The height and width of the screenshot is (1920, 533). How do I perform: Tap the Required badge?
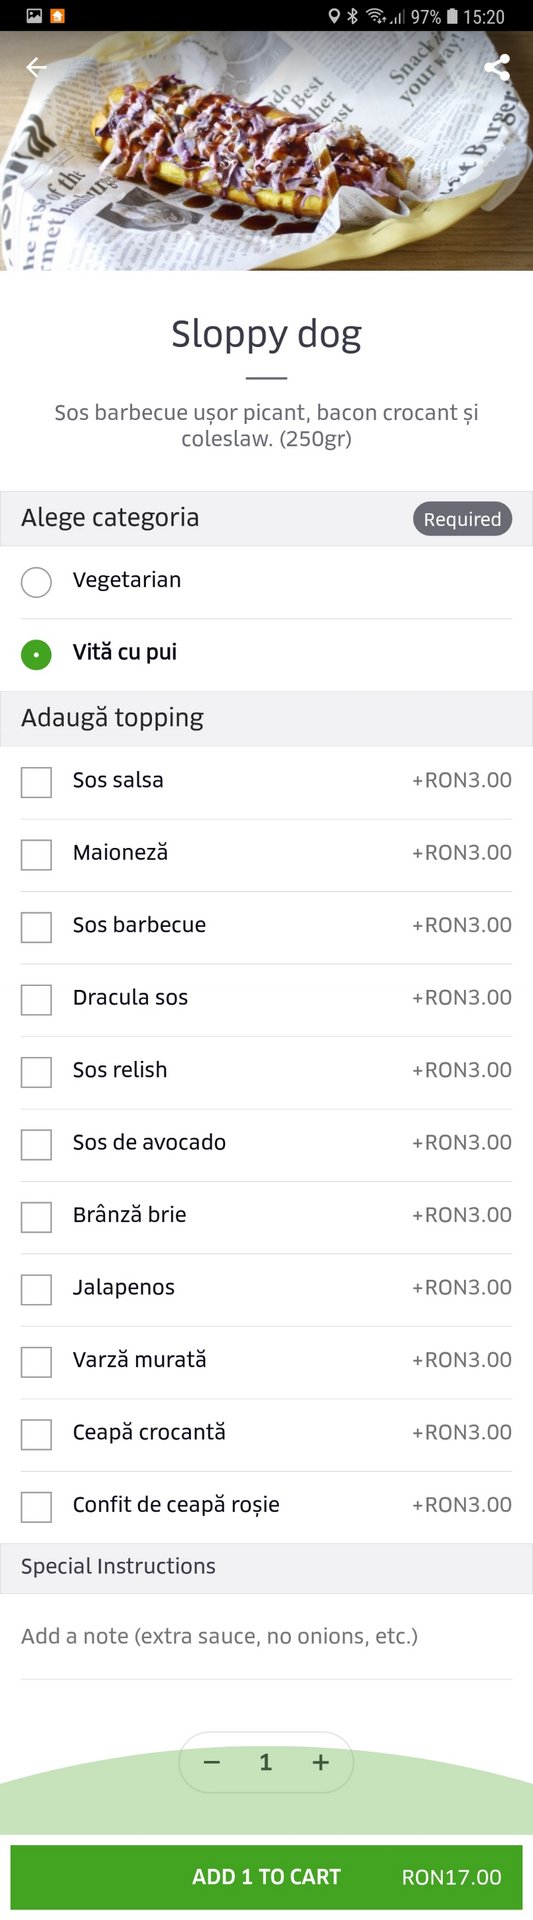coord(462,519)
